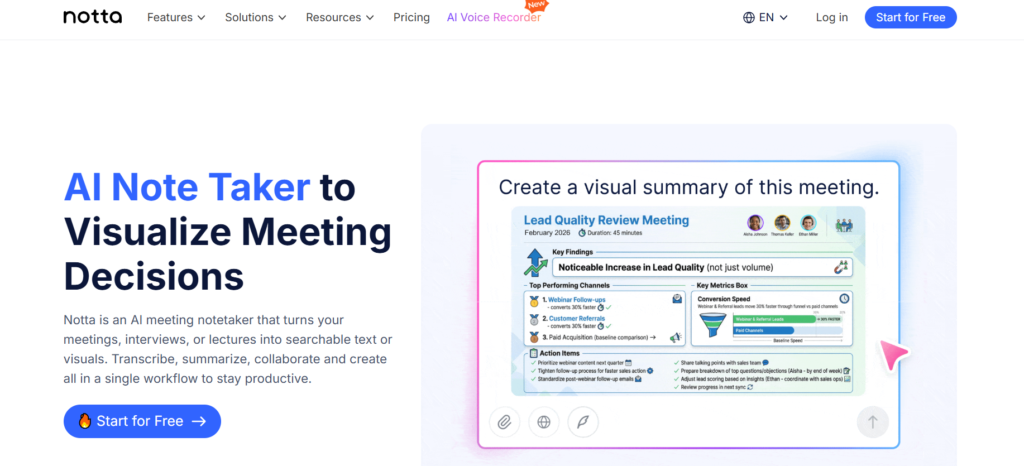Click the Action Items clipboard icon
1024x466 pixels.
coord(534,353)
